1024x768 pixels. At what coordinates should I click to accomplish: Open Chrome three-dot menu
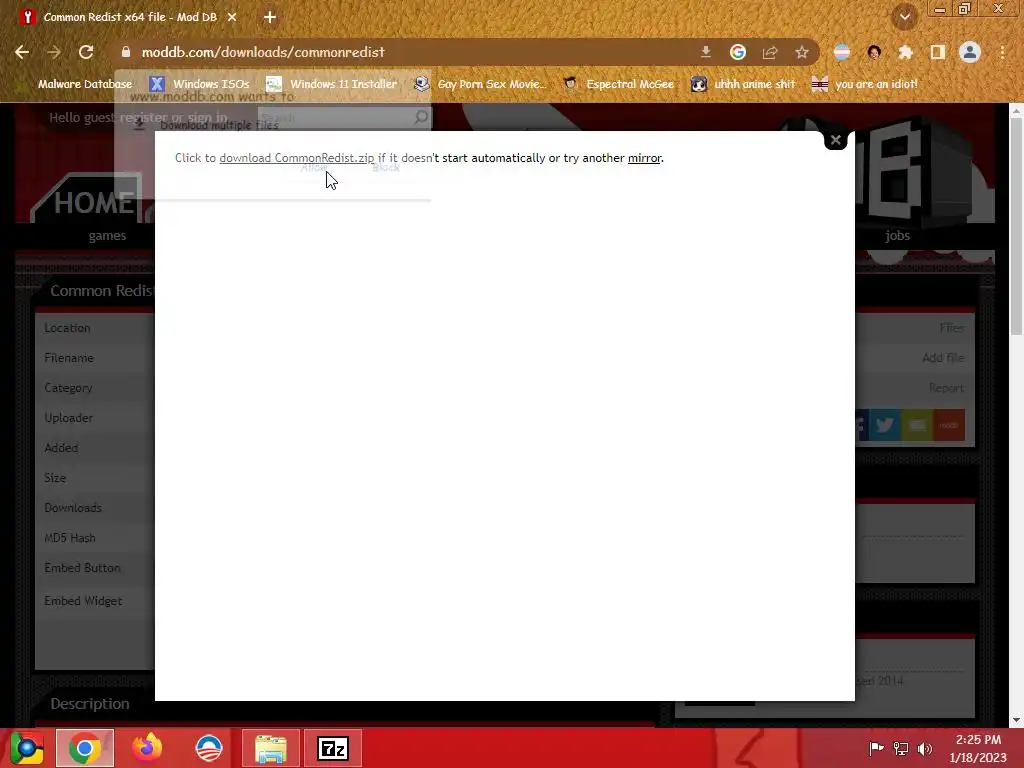coord(1002,52)
